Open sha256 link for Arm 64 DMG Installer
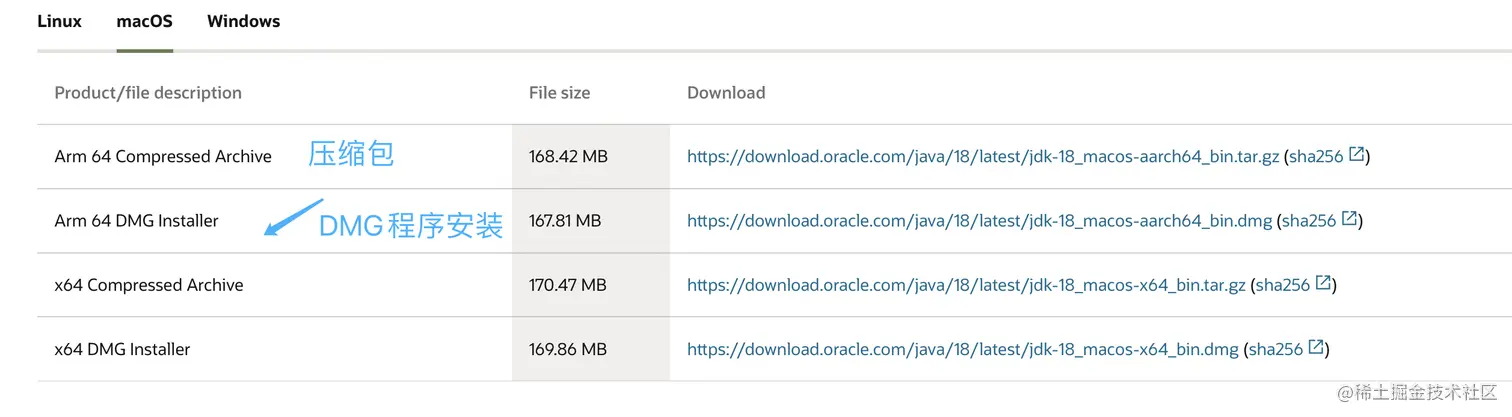Image resolution: width=1512 pixels, height=417 pixels. pyautogui.click(x=1309, y=221)
